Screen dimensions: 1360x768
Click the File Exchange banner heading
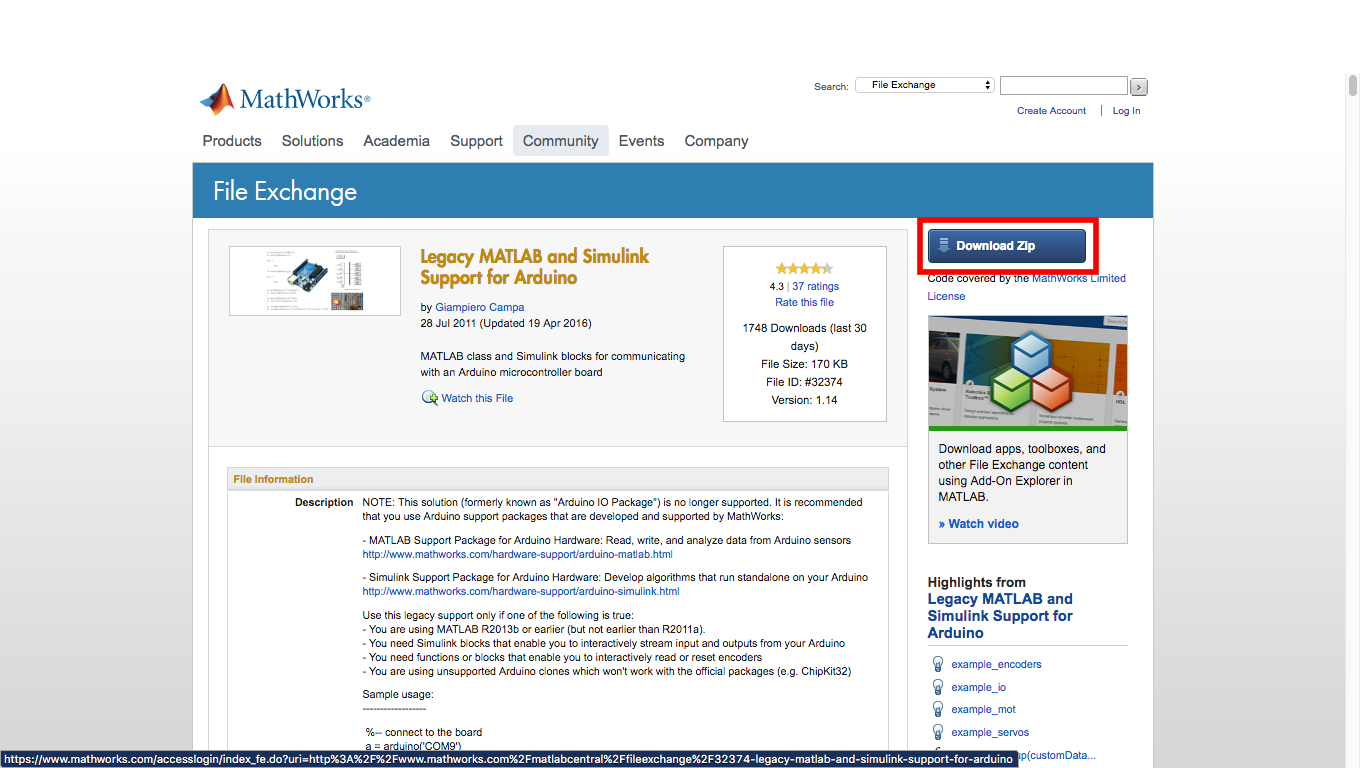285,191
